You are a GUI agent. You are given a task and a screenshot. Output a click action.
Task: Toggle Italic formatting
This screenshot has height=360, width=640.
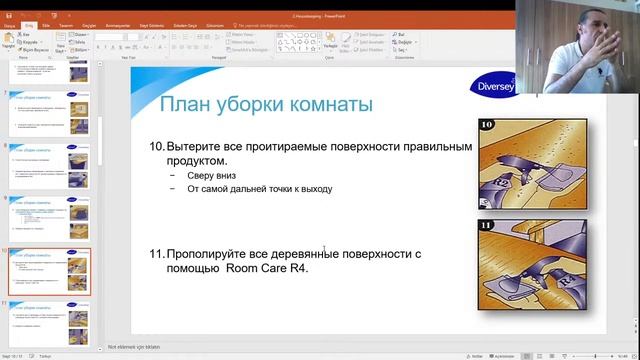coord(105,48)
